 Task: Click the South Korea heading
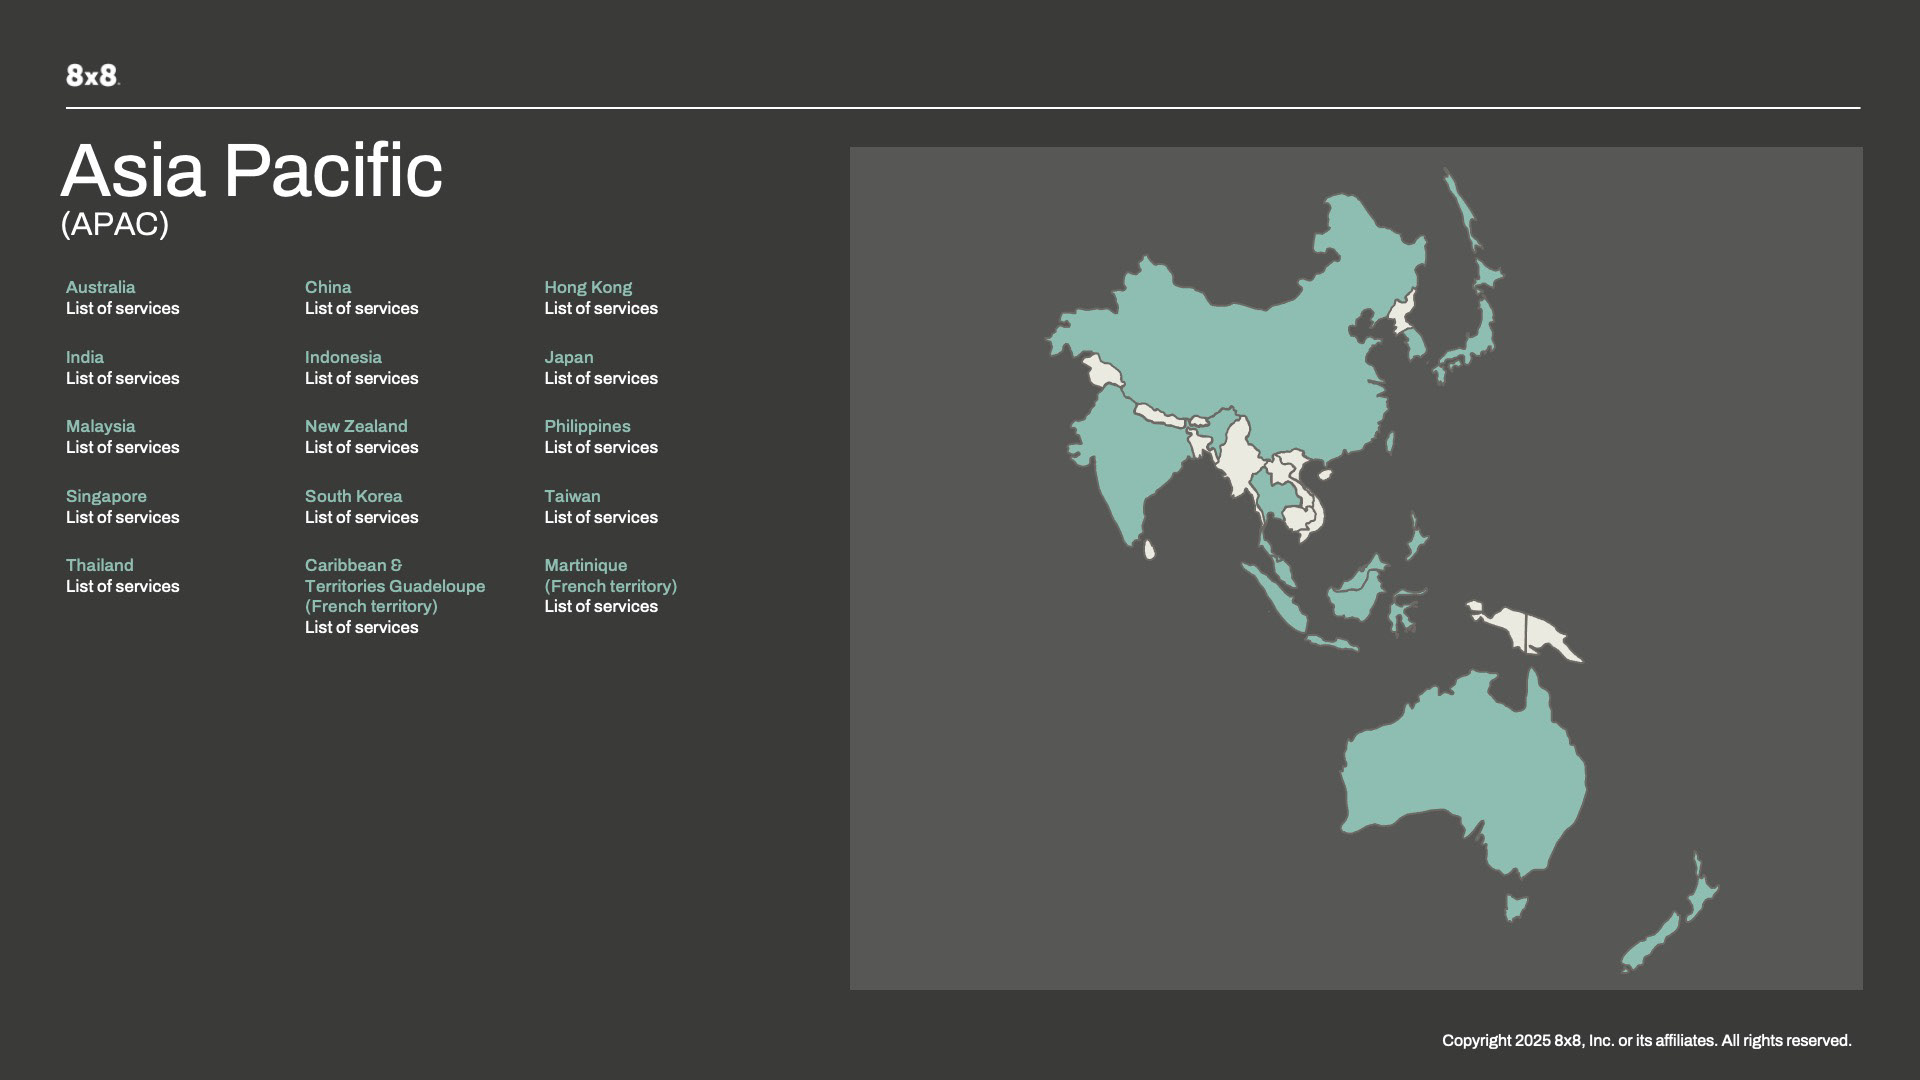point(353,496)
